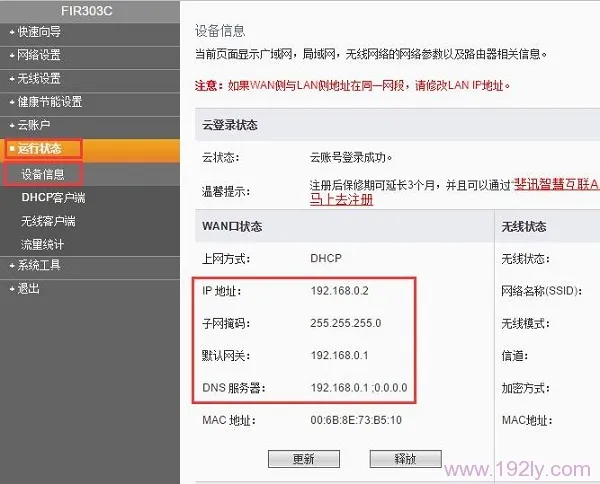This screenshot has height=484, width=600.
Task: Expand the 系统工具 sidebar section
Action: 40,265
